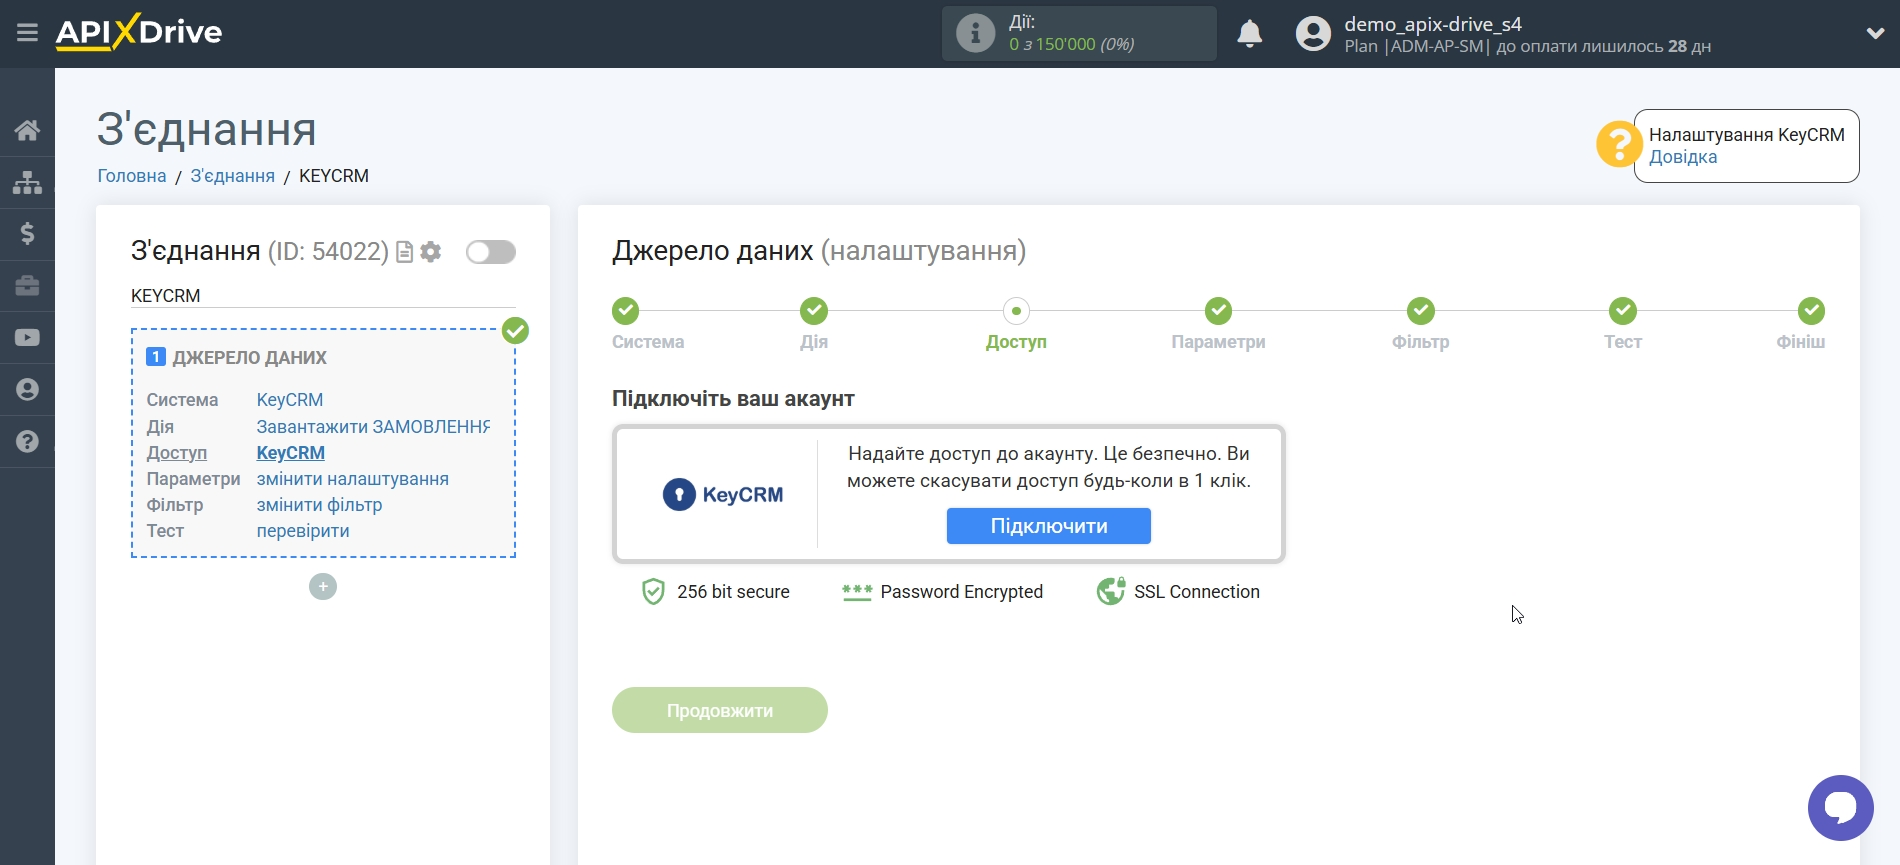Click the Password Encrypted asterisks icon
Viewport: 1900px width, 865px height.
click(x=857, y=592)
